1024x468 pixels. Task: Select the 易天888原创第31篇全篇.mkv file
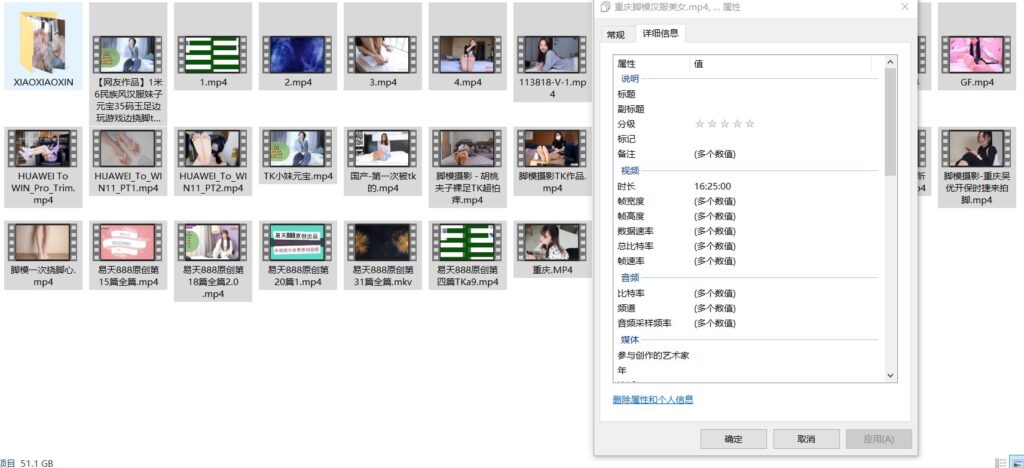point(382,242)
